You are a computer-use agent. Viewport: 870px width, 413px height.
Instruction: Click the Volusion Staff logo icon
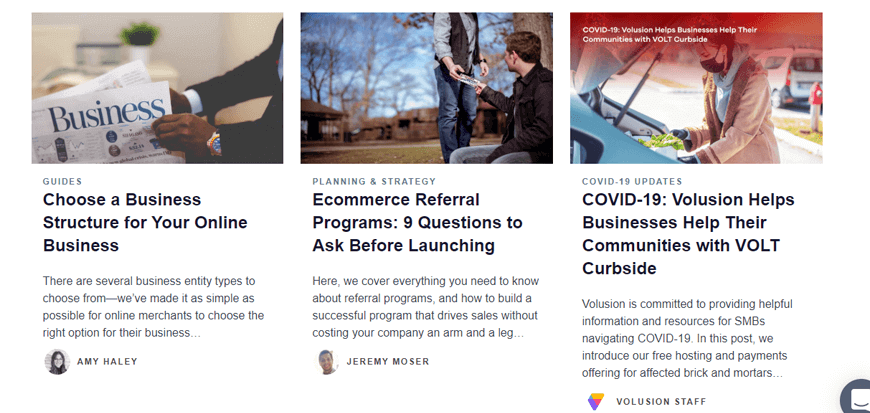tap(596, 401)
